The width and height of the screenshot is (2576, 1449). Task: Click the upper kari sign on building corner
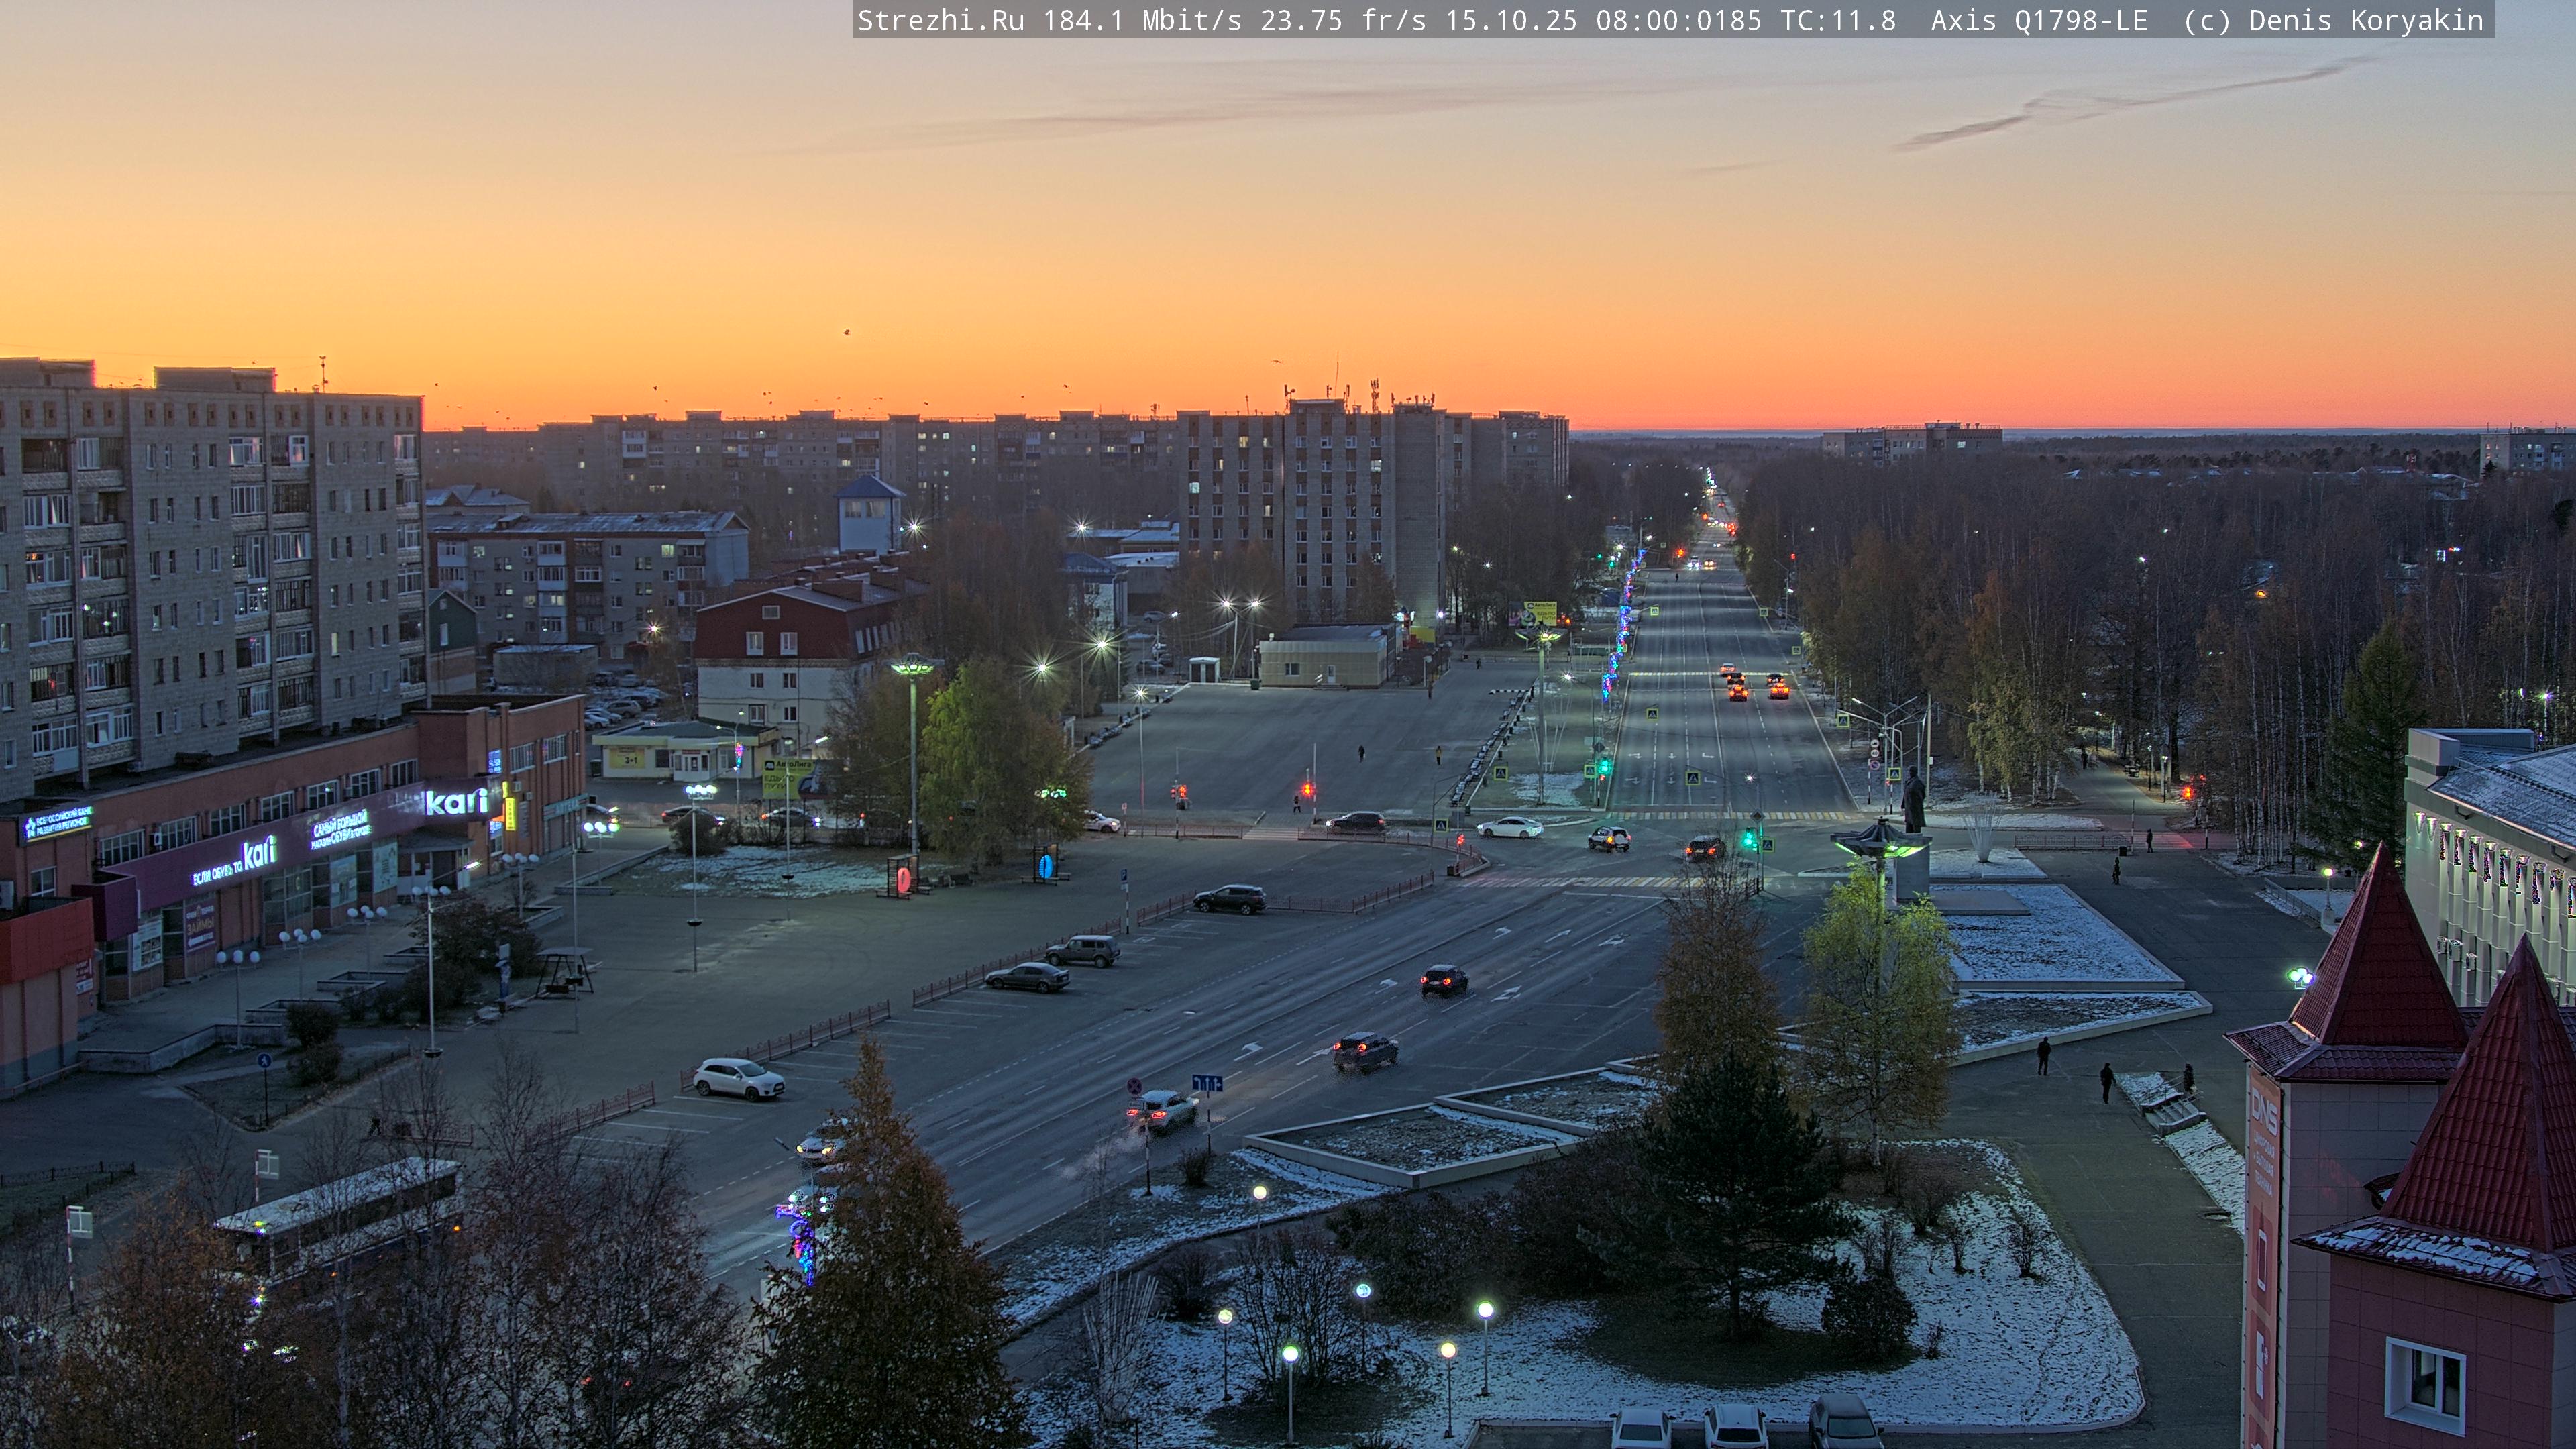pyautogui.click(x=456, y=801)
